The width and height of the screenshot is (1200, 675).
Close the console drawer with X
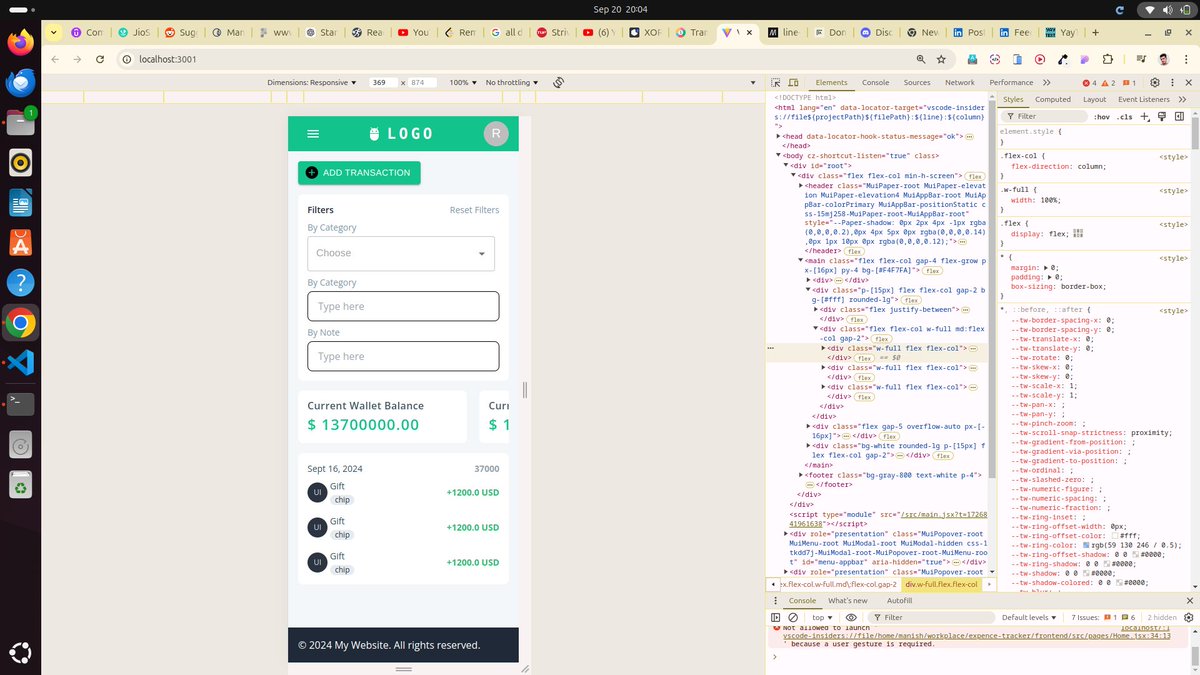click(1190, 601)
